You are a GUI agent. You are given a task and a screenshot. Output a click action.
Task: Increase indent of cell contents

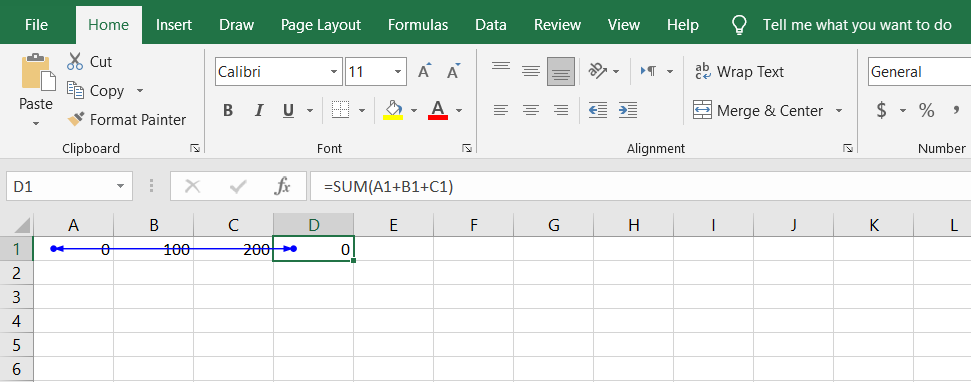click(627, 110)
